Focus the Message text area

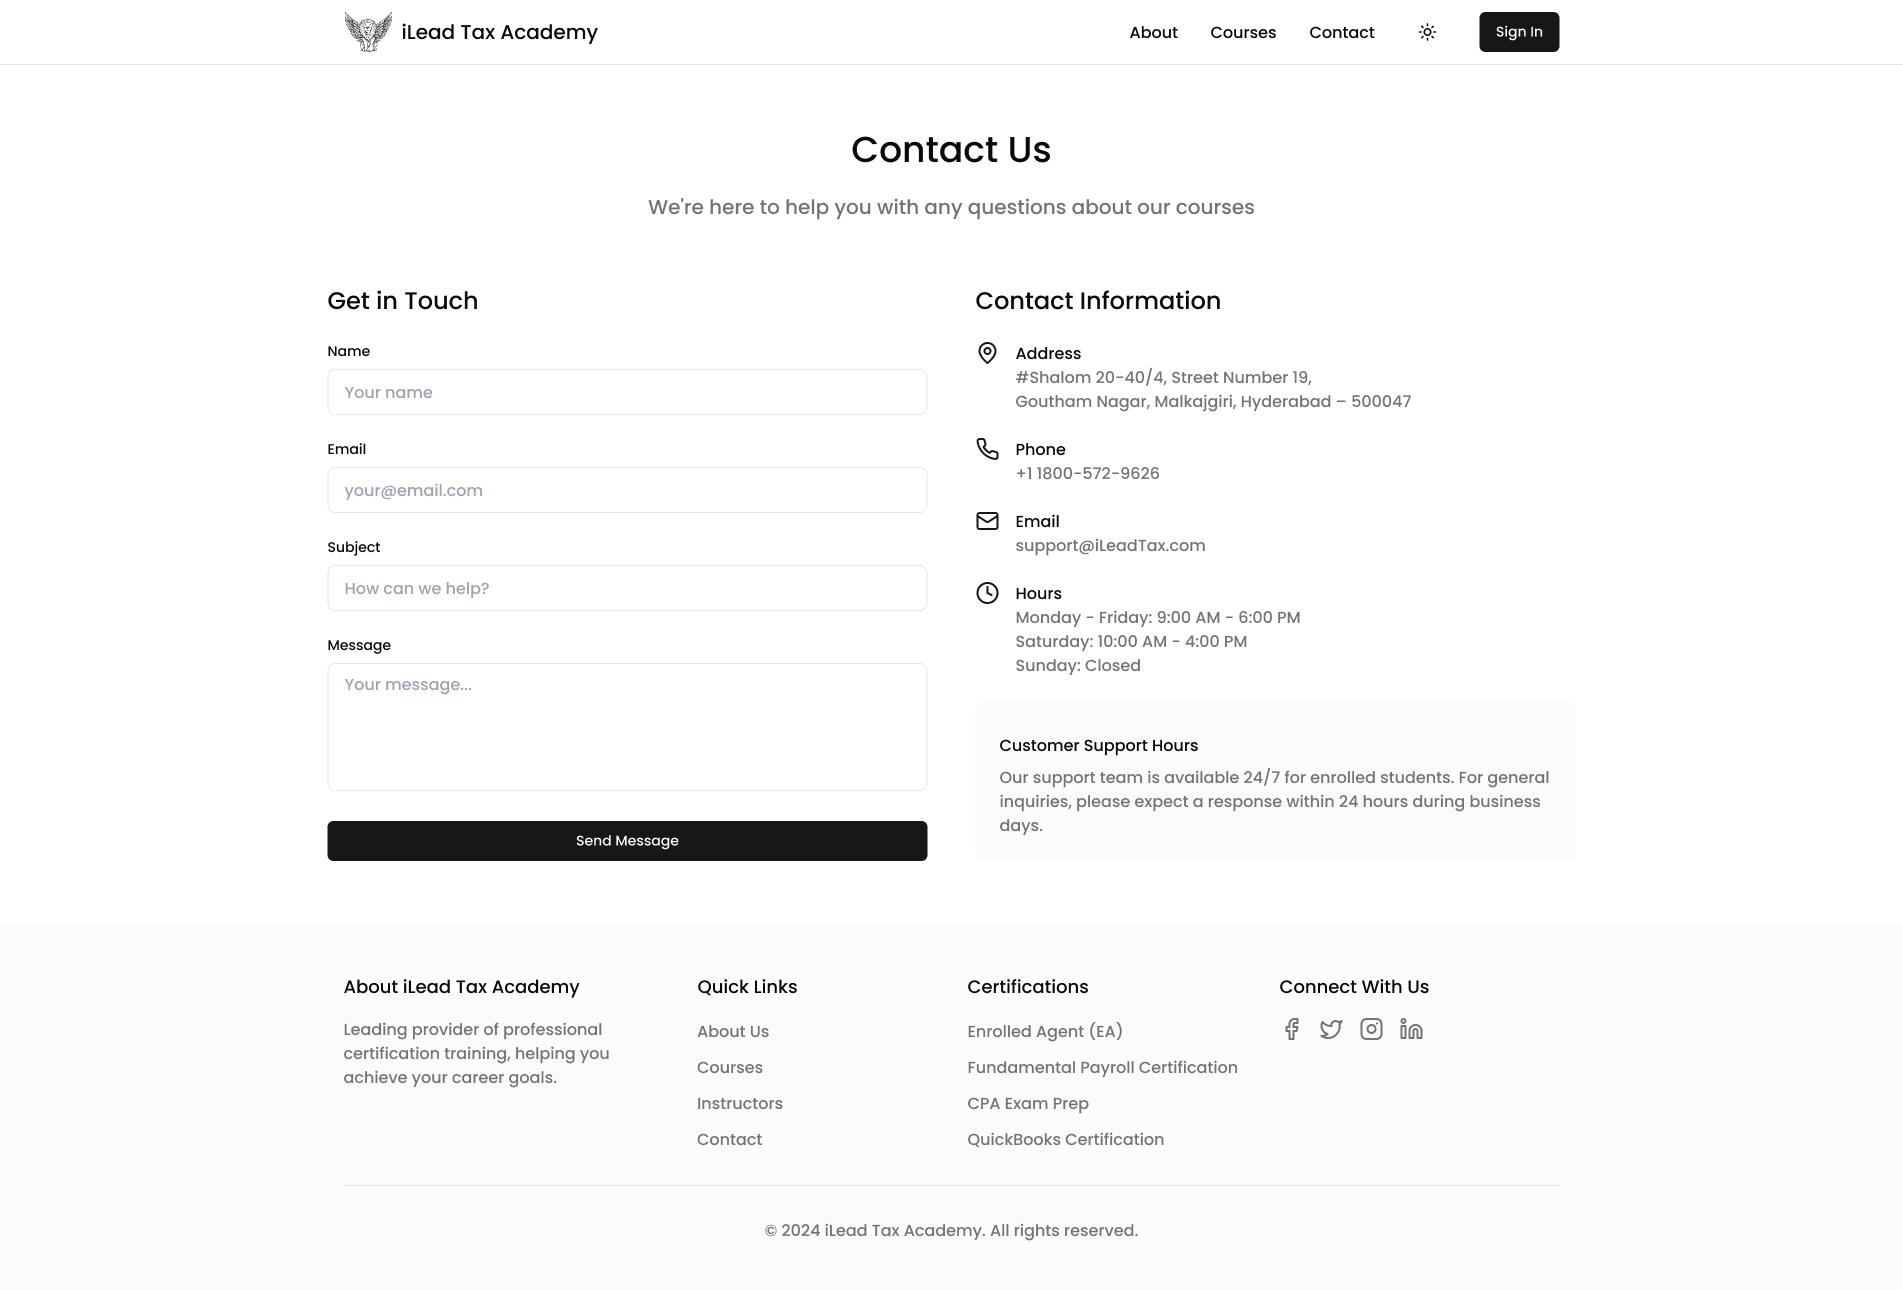click(627, 727)
